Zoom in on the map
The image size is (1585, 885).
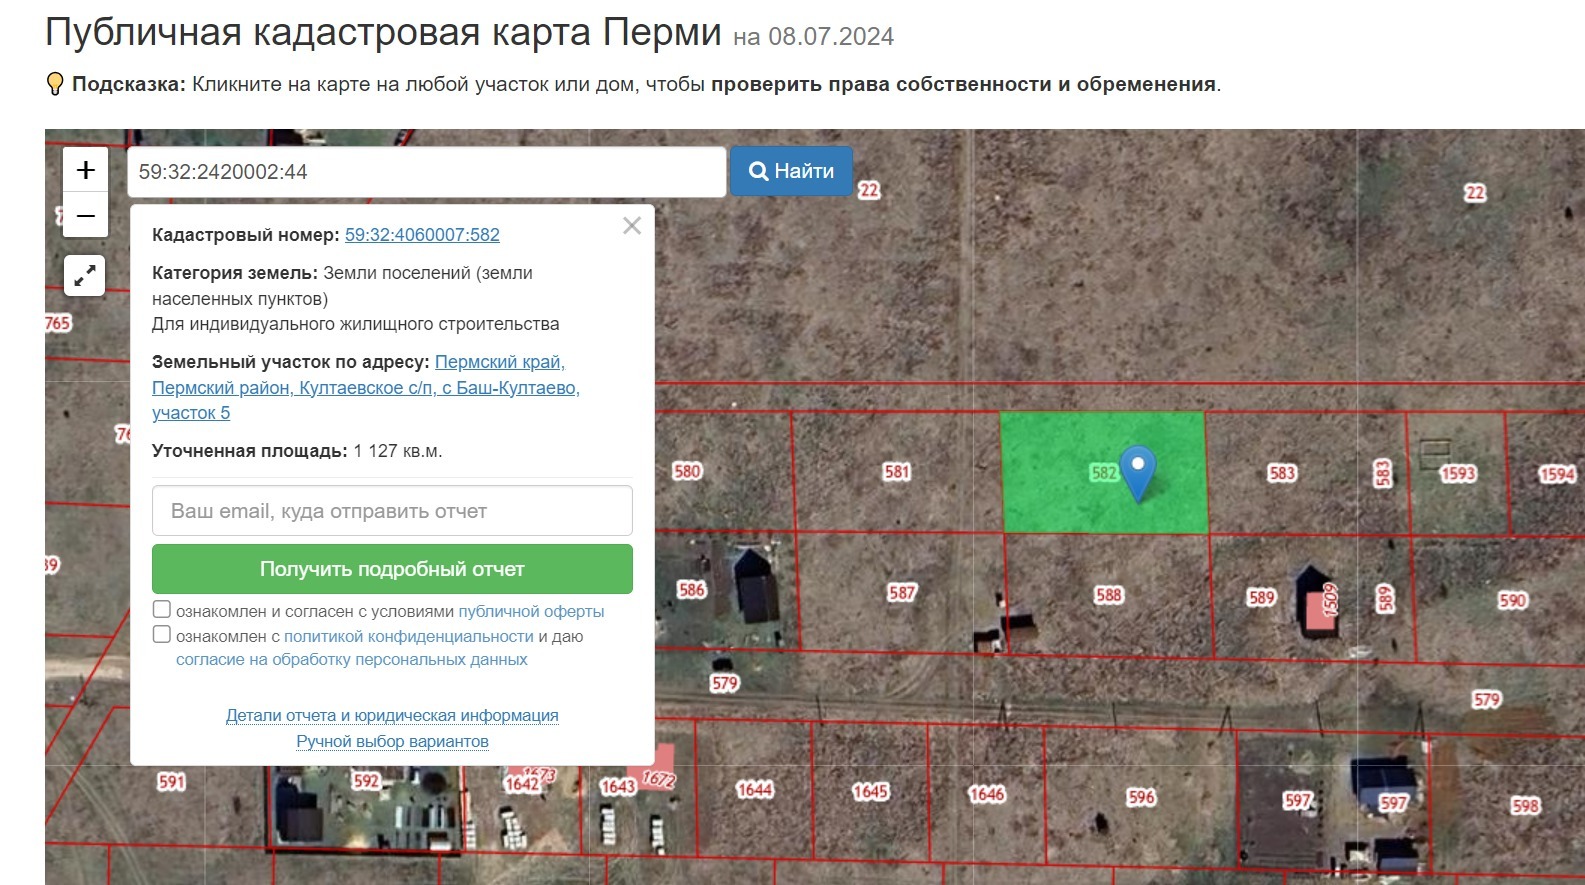click(x=85, y=170)
